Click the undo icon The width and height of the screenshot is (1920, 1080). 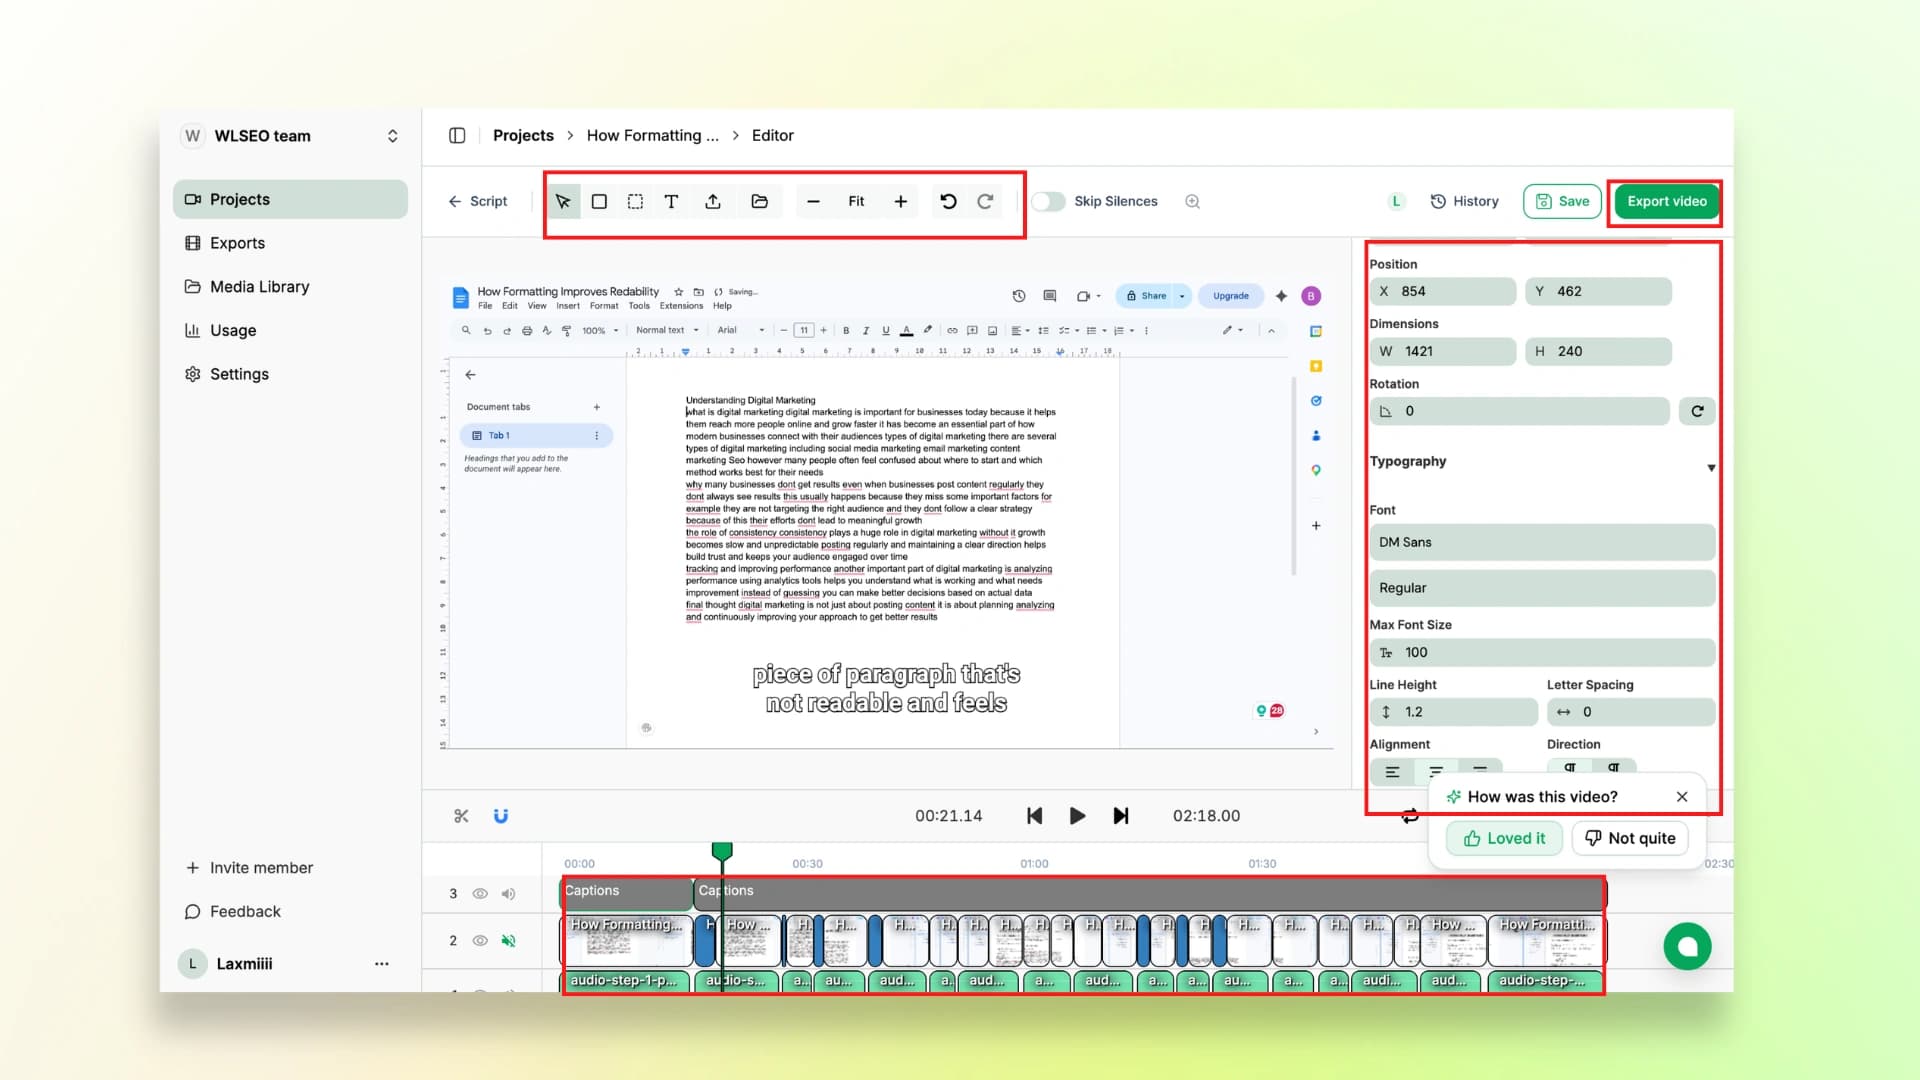[948, 201]
